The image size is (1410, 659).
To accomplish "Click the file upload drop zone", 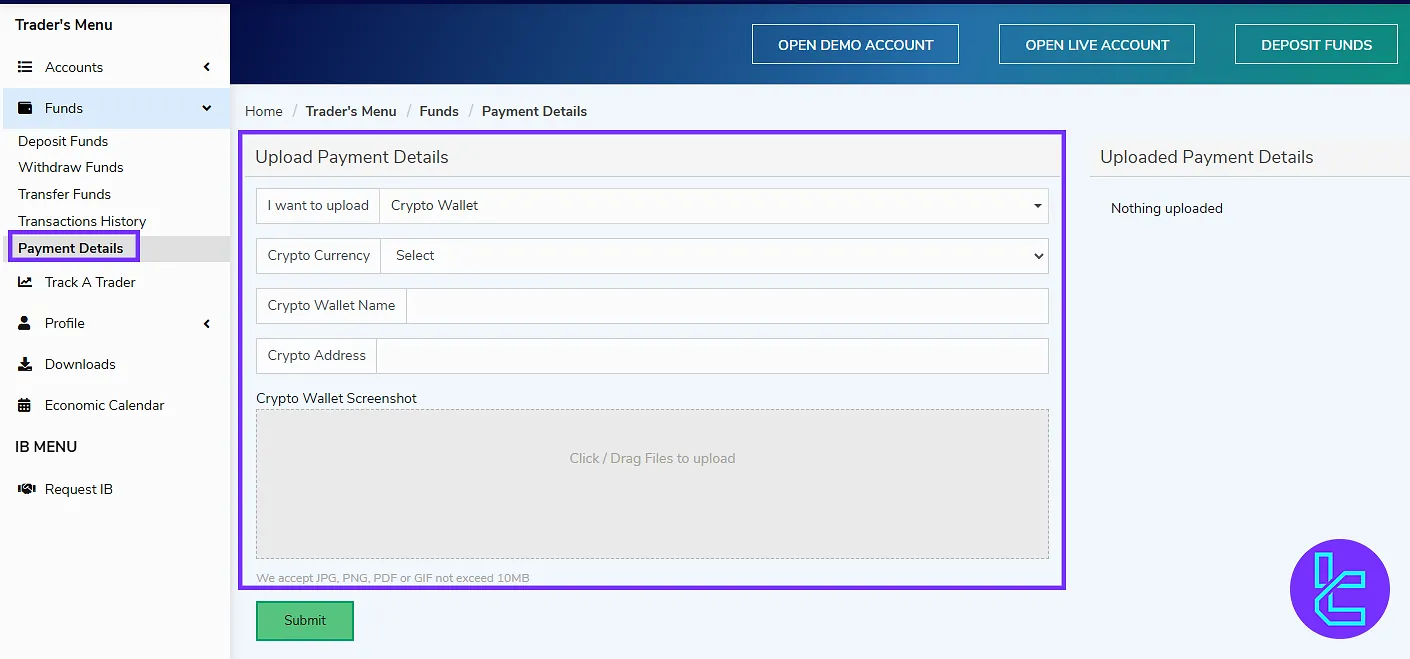I will (652, 484).
